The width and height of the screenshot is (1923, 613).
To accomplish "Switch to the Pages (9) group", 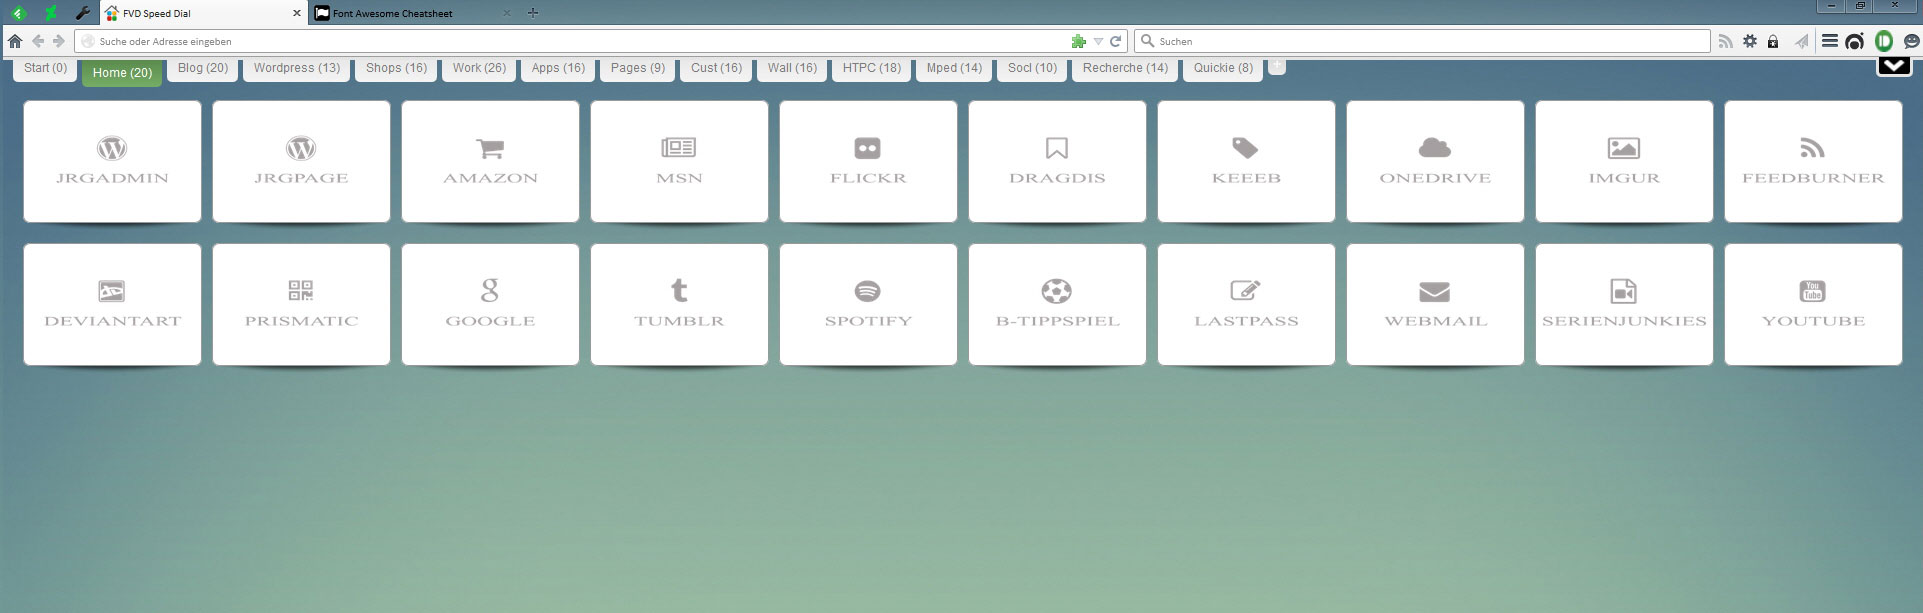I will point(638,68).
